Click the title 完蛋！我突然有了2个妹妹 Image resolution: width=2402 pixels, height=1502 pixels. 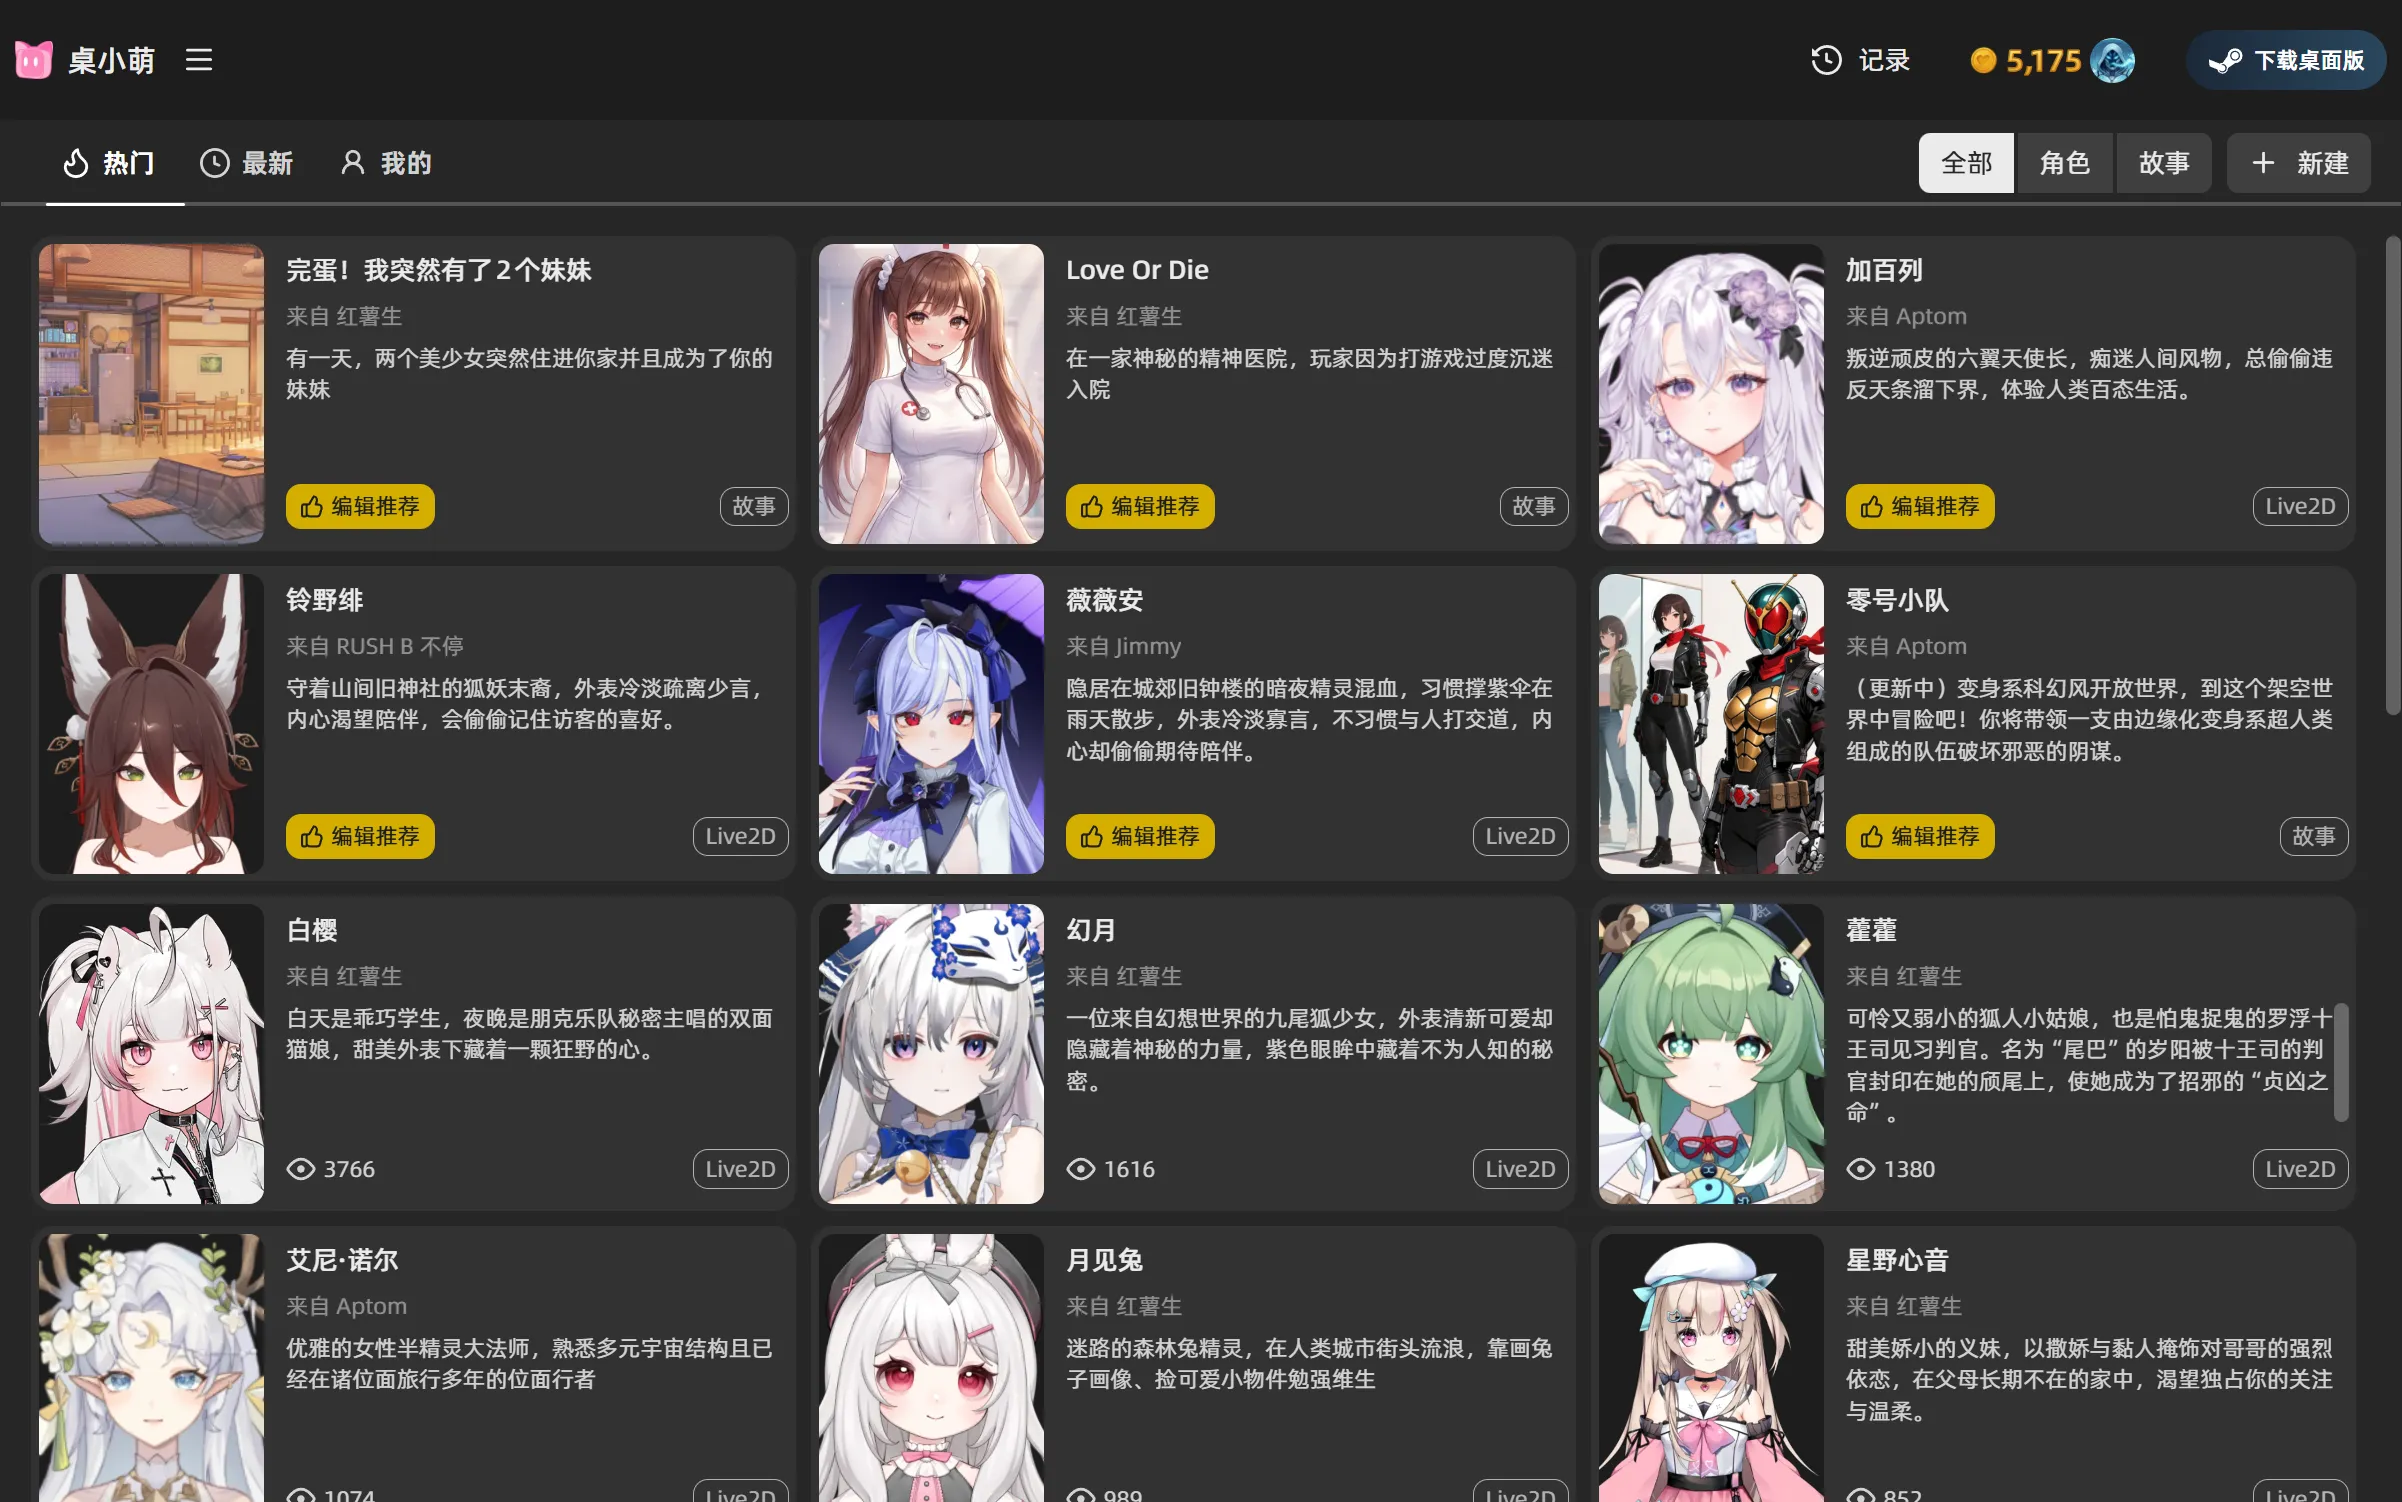[439, 270]
